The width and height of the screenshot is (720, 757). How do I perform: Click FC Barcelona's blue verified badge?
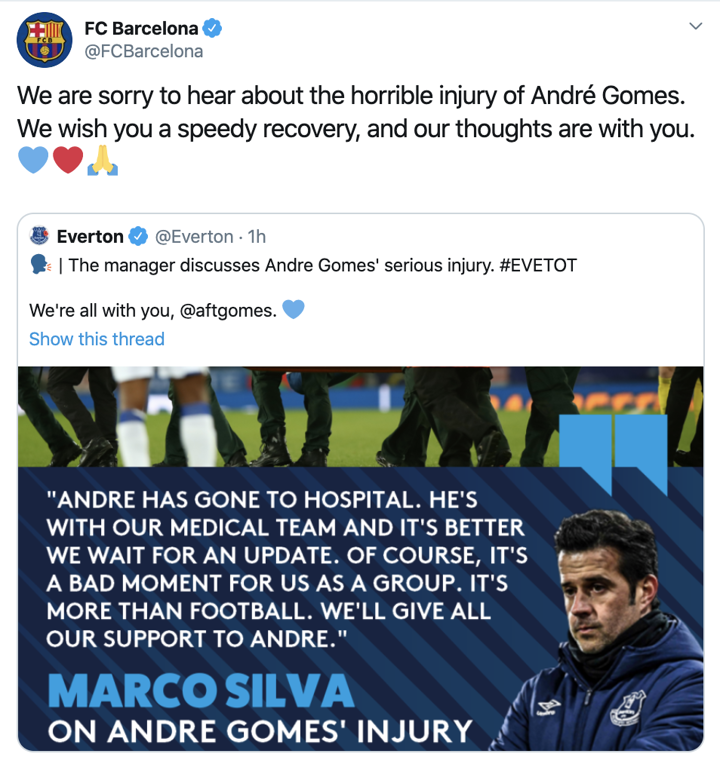212,28
